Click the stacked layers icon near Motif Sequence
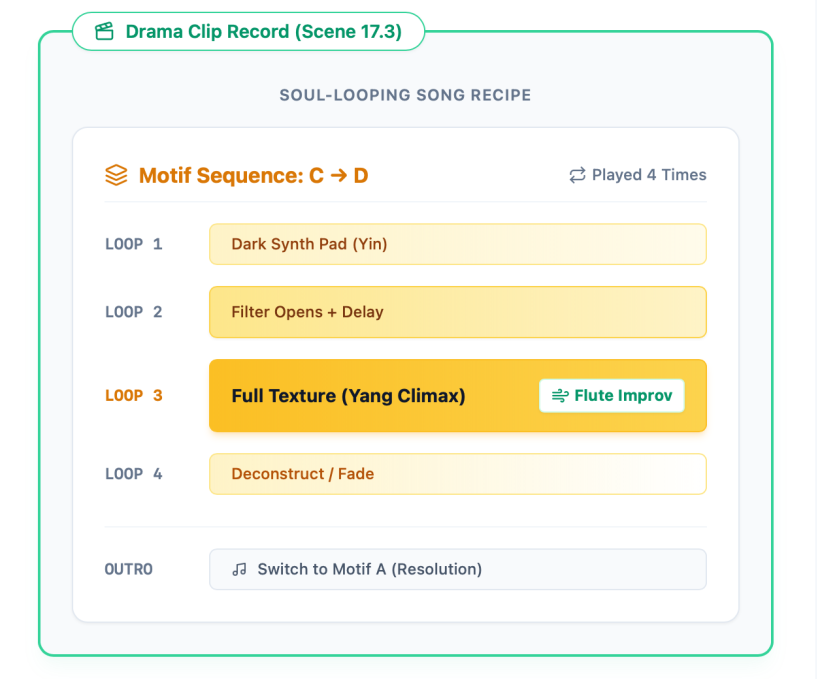 [116, 175]
